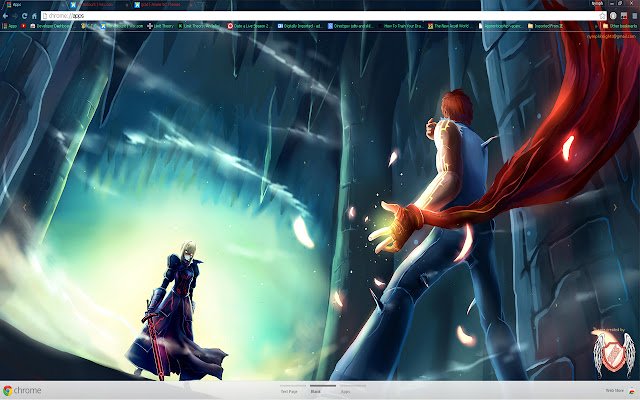Reload the page with the refresh icon

pos(24,16)
